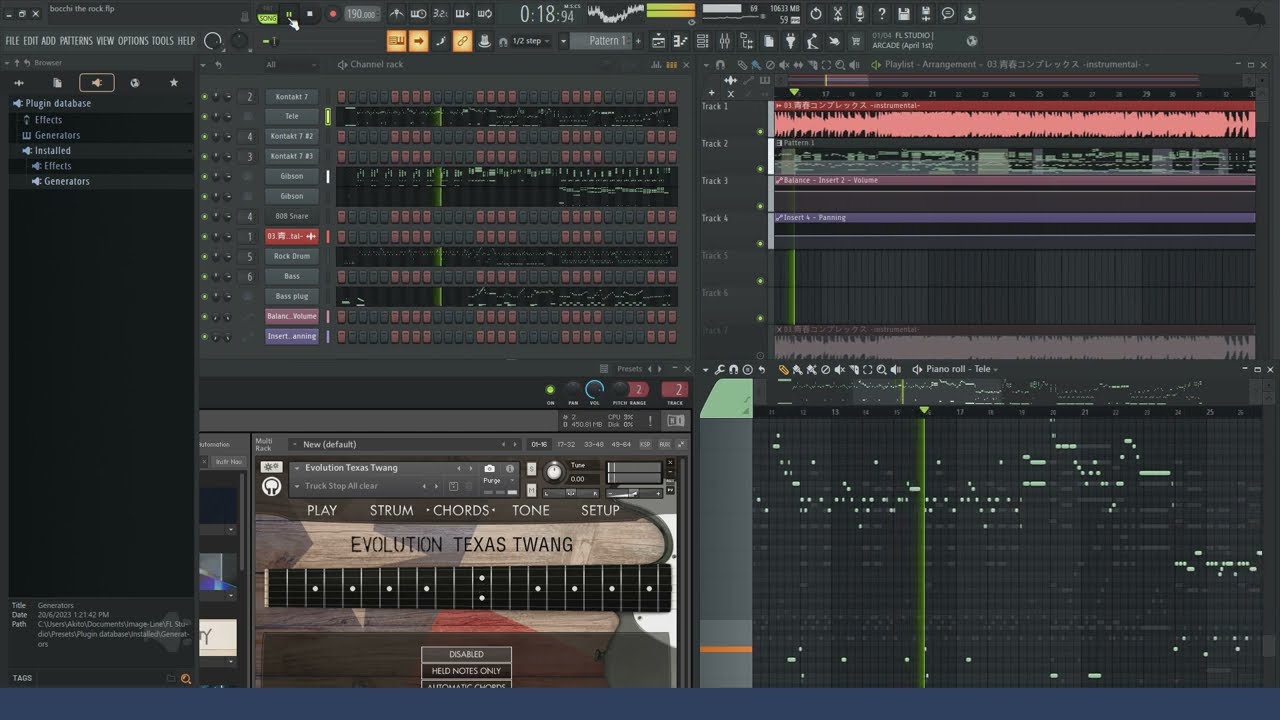Click the HELD NOTES ONLY button

pyautogui.click(x=466, y=671)
